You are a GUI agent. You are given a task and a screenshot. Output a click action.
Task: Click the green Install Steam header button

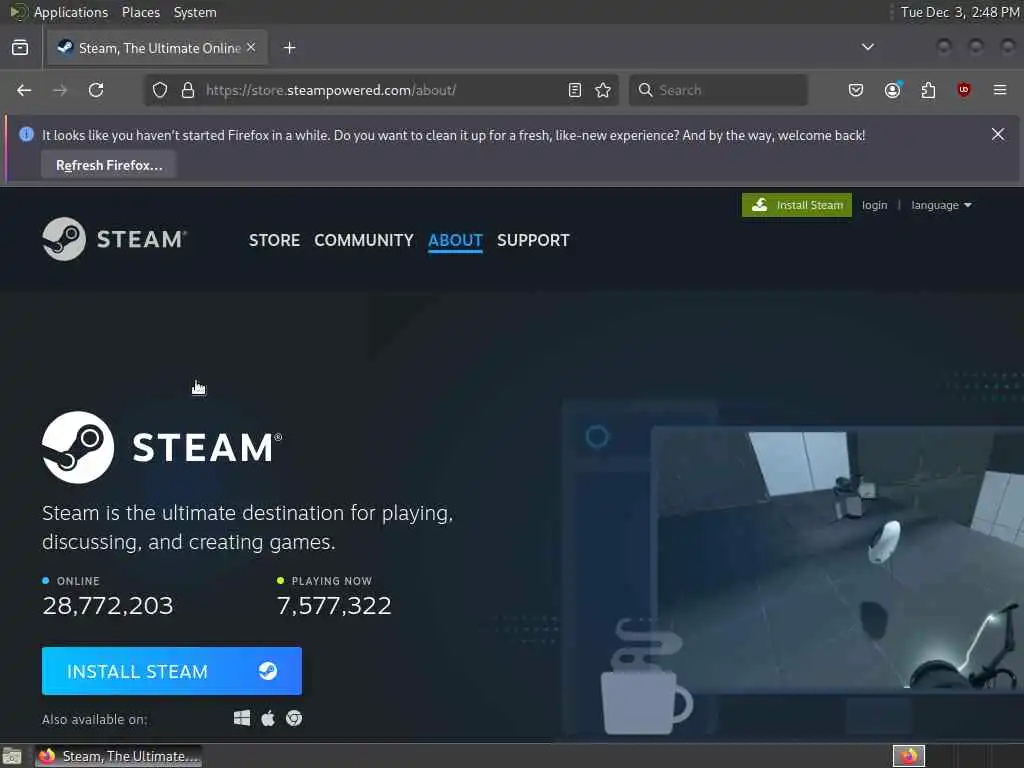tap(797, 205)
